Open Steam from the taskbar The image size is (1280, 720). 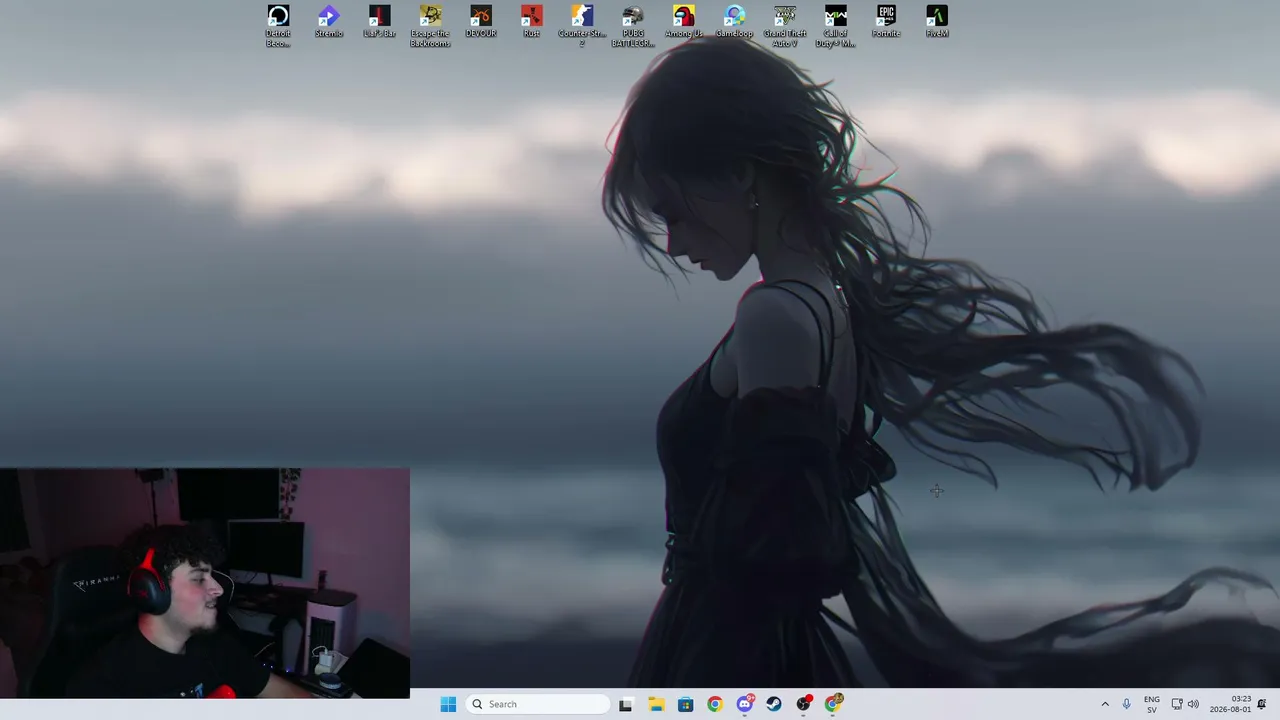[x=774, y=704]
